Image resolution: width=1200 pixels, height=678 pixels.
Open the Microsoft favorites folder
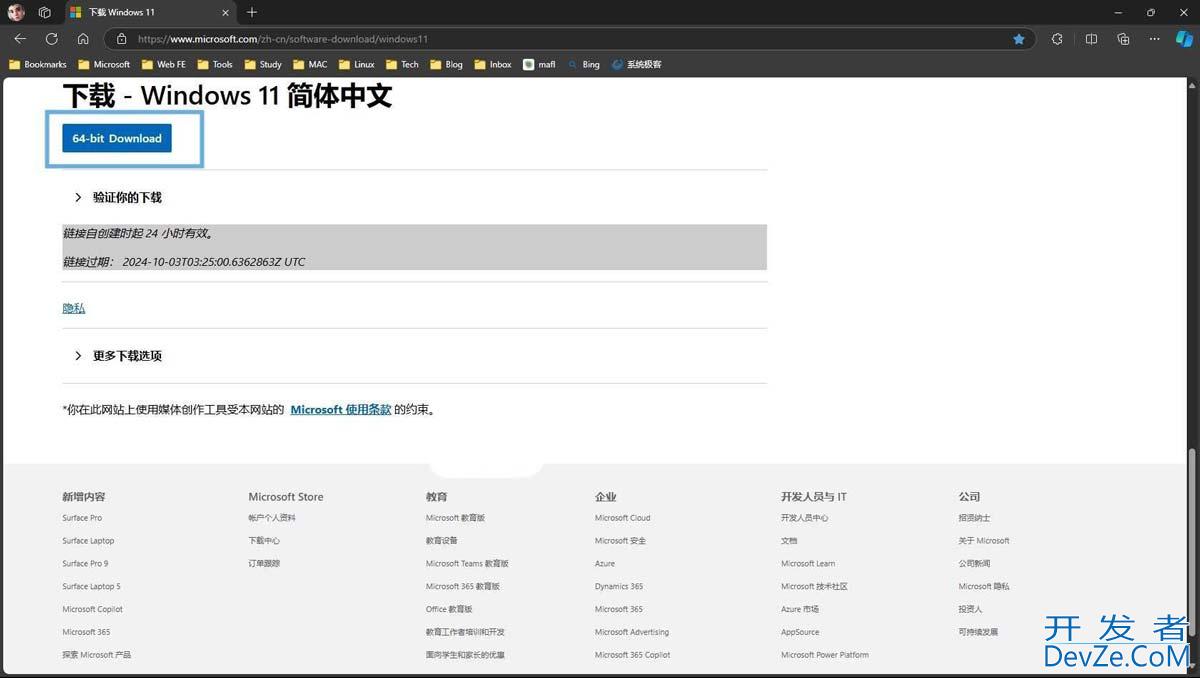(x=104, y=64)
